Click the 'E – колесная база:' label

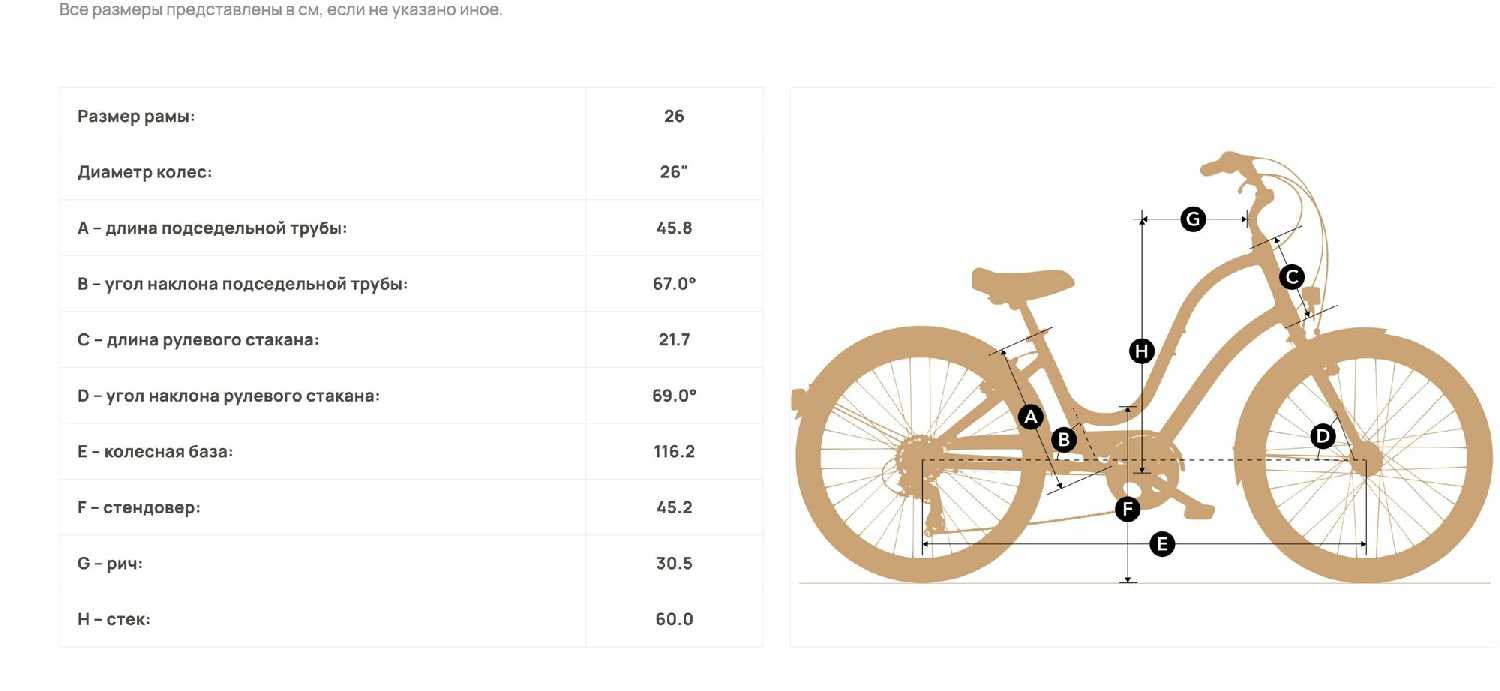[155, 452]
